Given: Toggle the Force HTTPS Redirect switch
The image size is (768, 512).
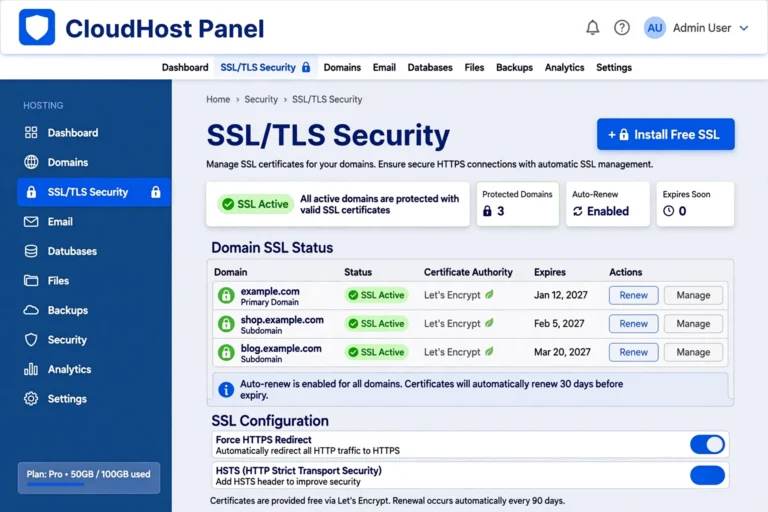Looking at the screenshot, I should coord(707,444).
